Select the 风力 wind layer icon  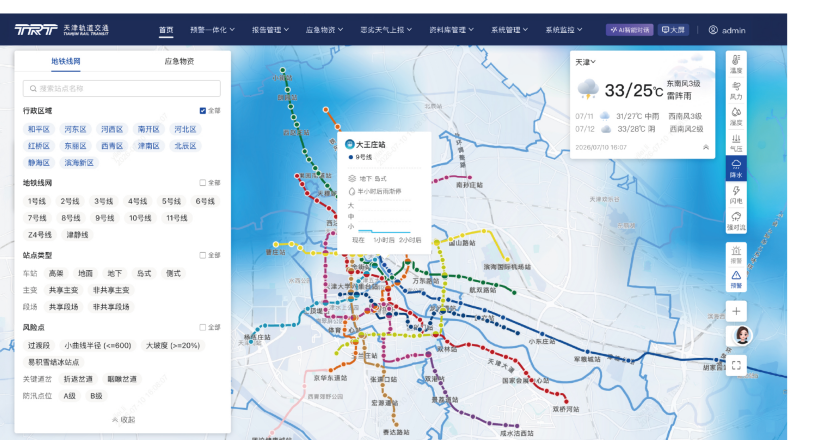pyautogui.click(x=736, y=90)
